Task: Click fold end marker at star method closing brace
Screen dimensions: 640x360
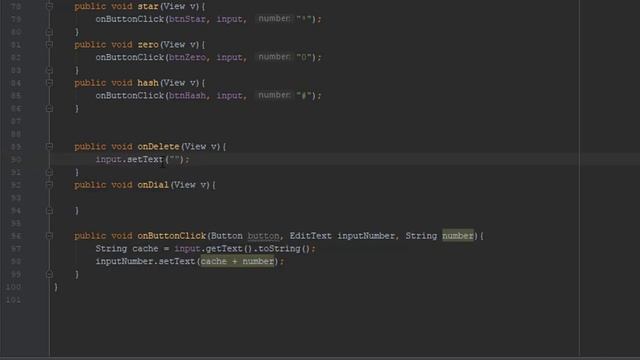Action: (x=49, y=31)
